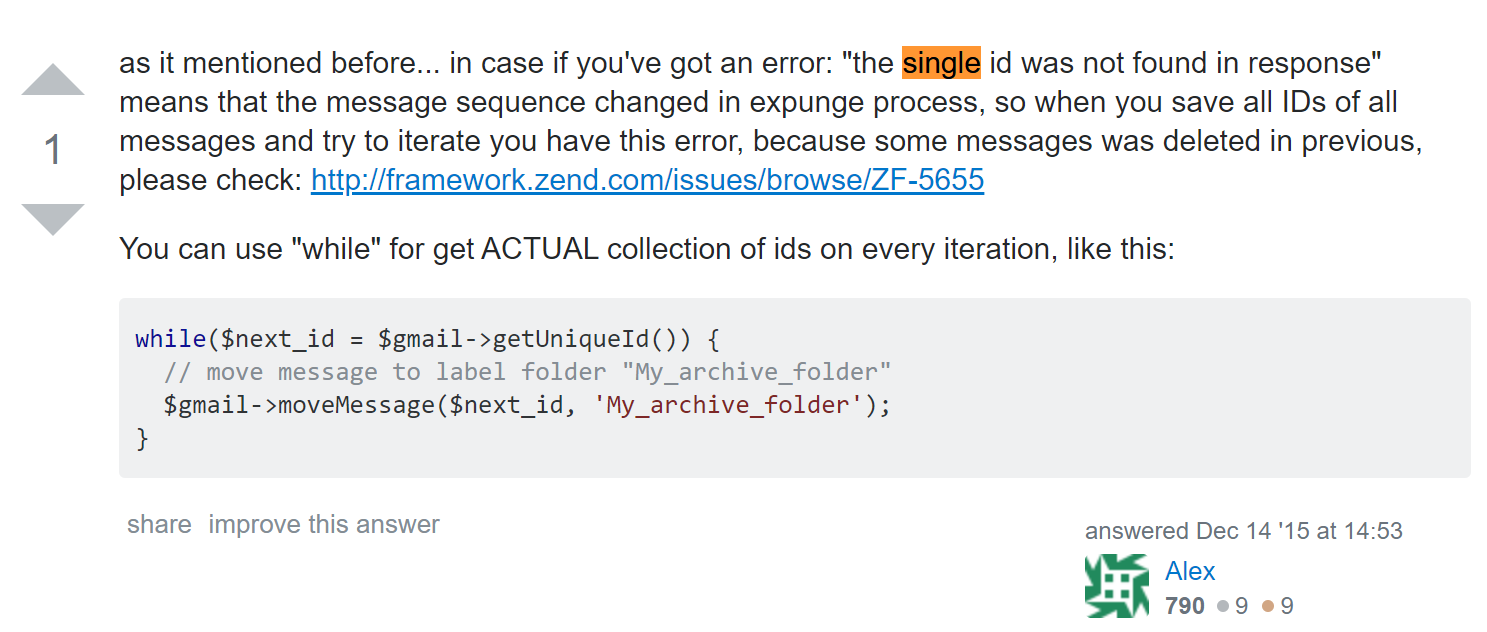Select the highlighted word single
Screen dimensions: 1487x632
940,62
